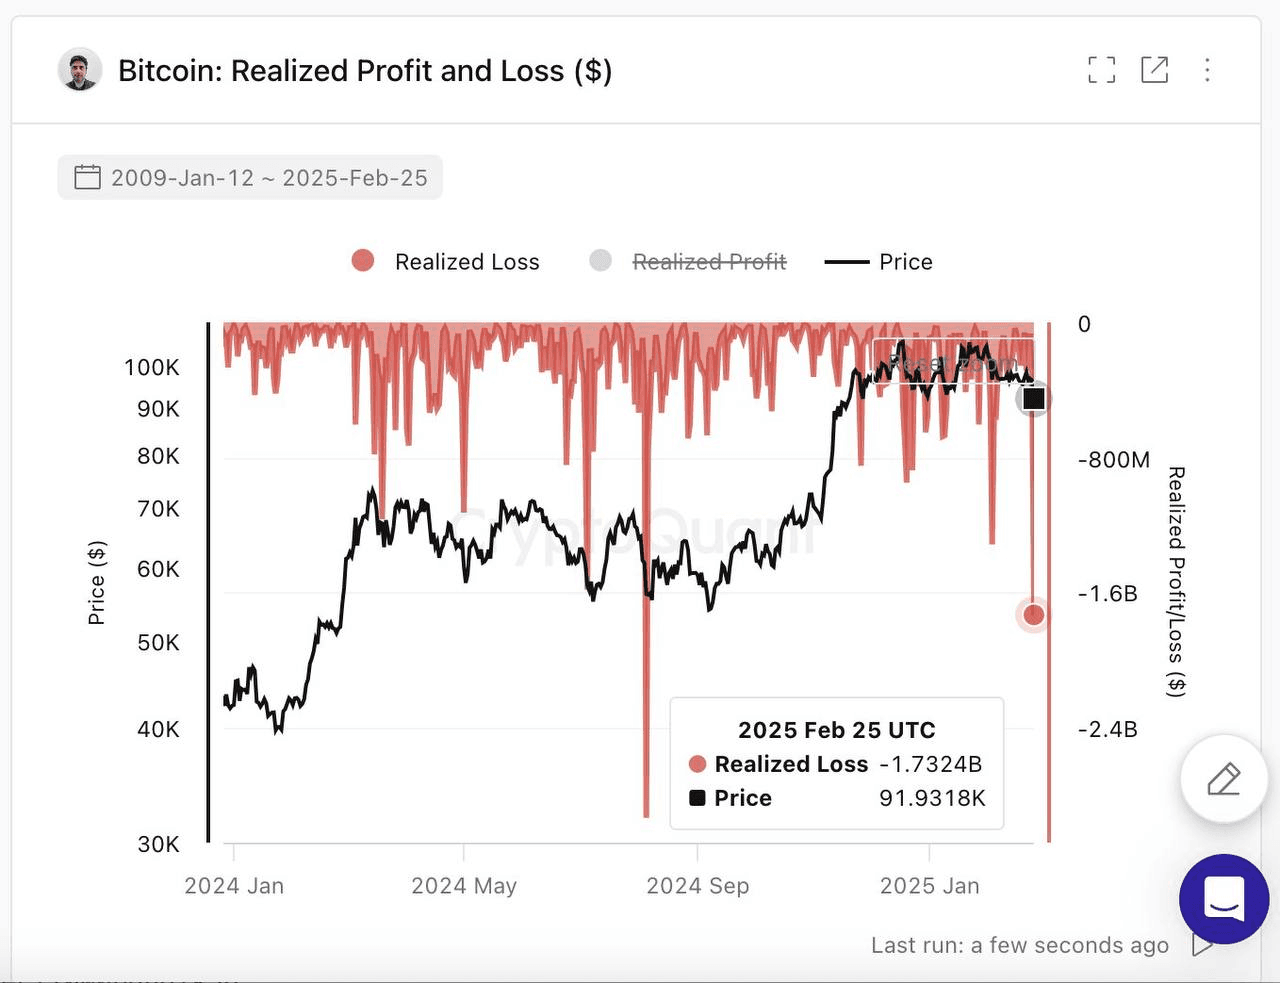Open the three-dot more options menu
Image resolution: width=1280 pixels, height=983 pixels.
click(x=1207, y=70)
